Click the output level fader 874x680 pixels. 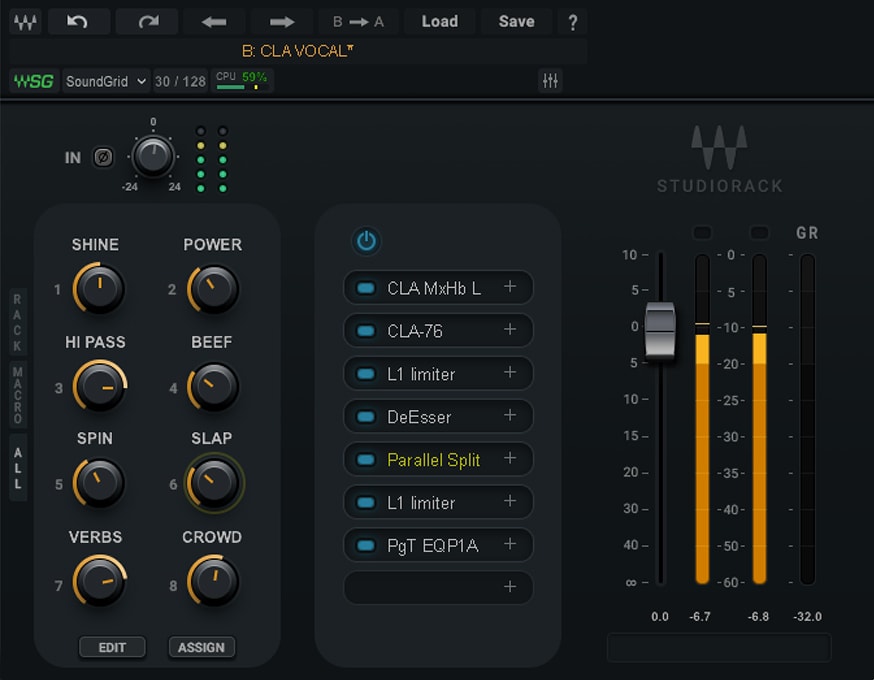(660, 330)
